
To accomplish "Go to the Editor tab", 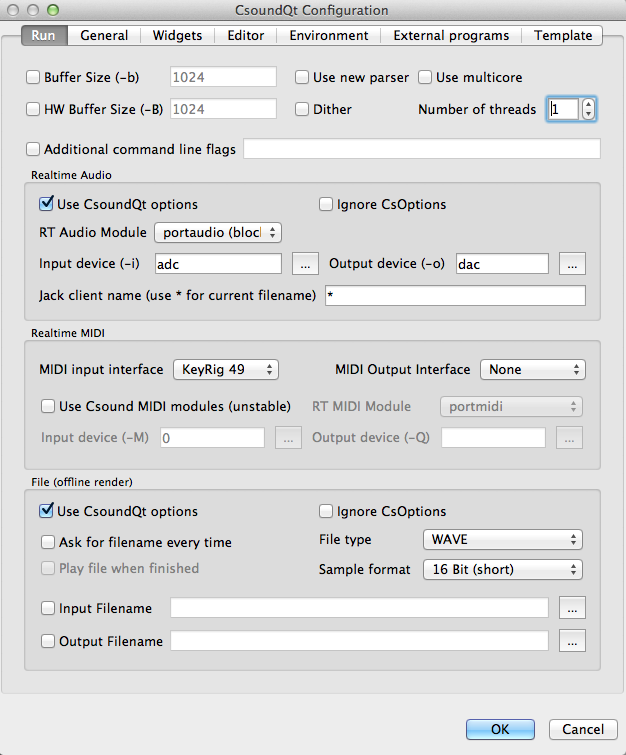I will tap(246, 36).
